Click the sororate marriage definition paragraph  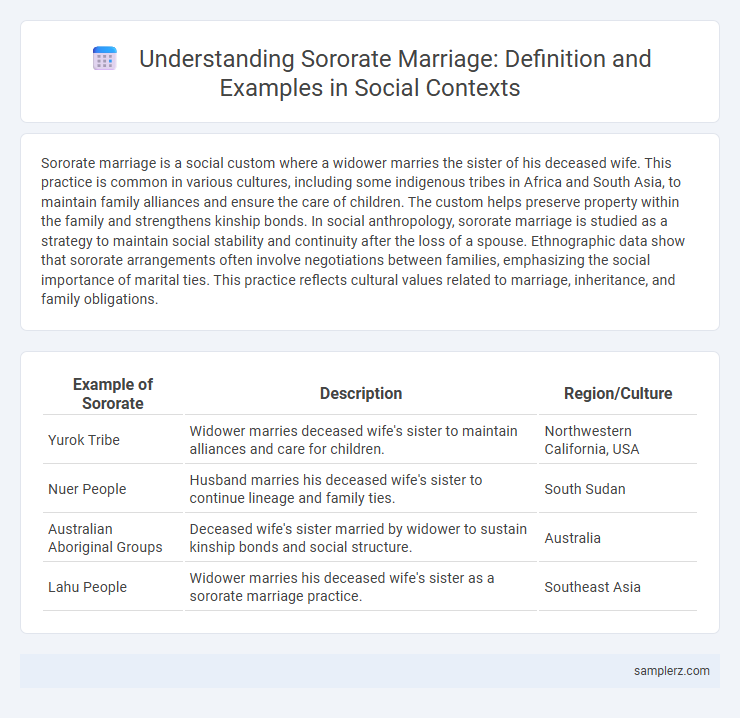362,231
